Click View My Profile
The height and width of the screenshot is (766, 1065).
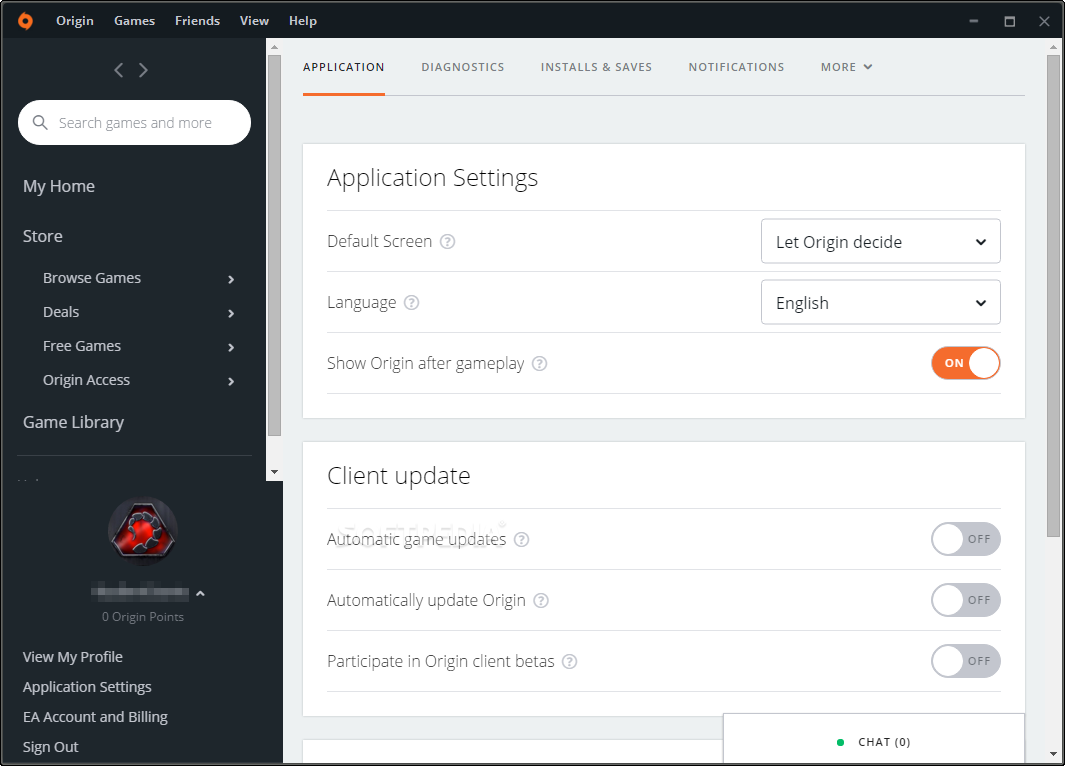click(x=73, y=657)
